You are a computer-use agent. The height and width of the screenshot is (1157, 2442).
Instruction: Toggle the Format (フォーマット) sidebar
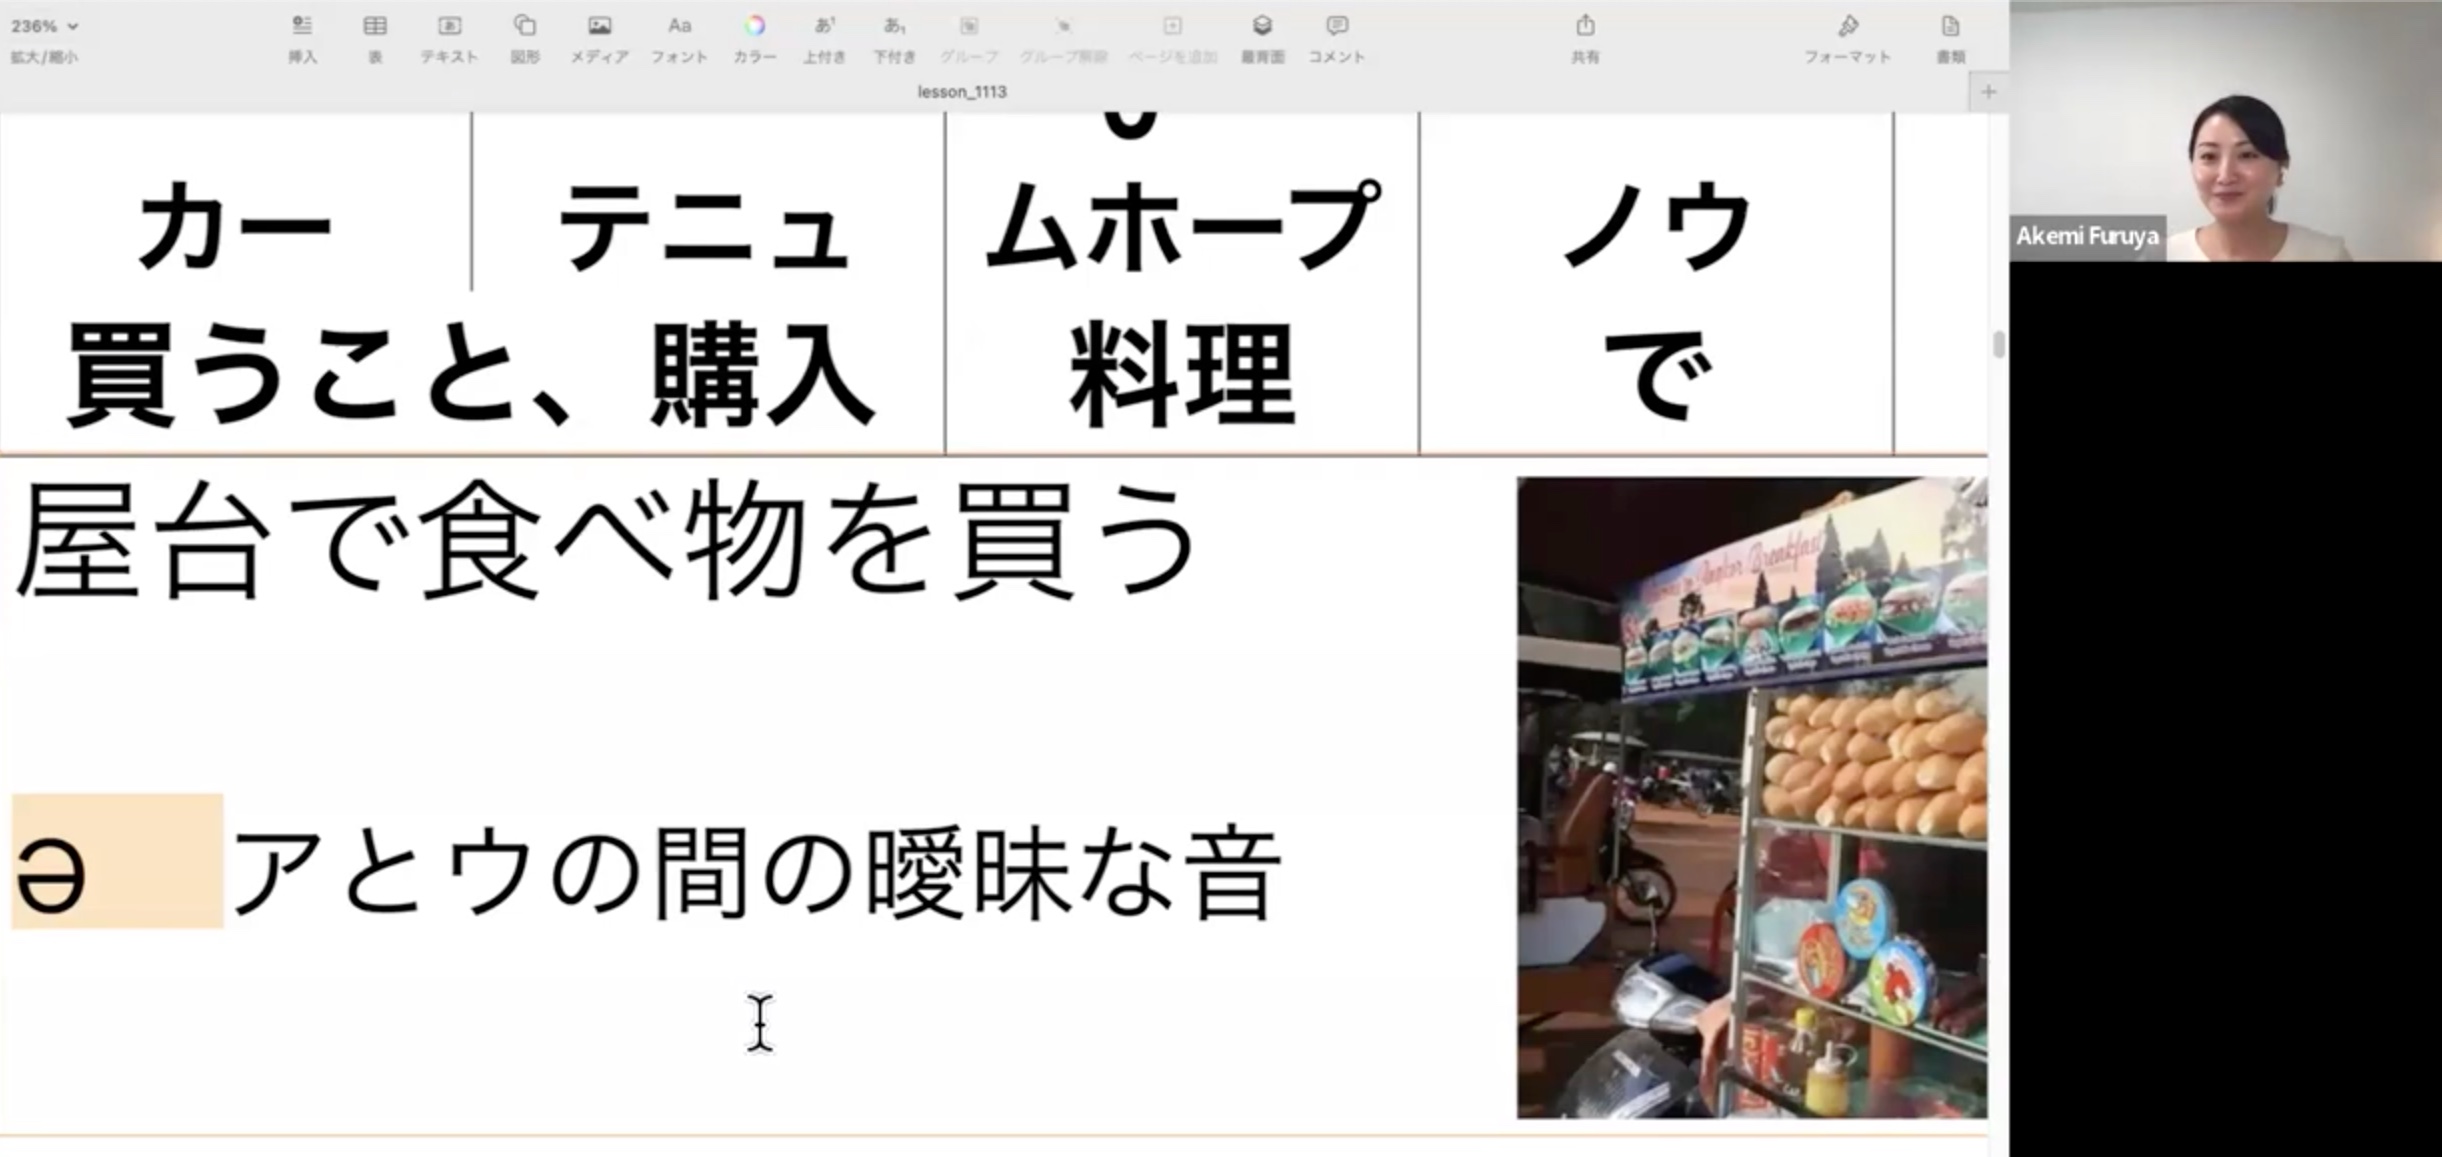(1847, 27)
